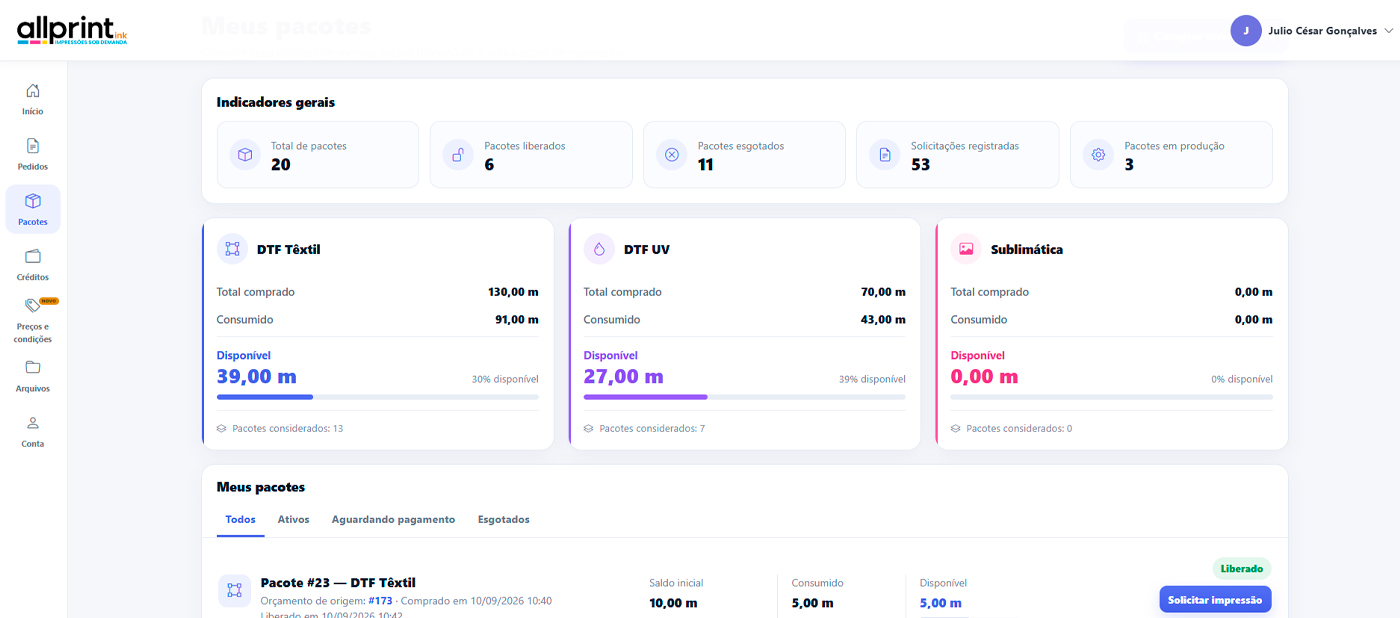The height and width of the screenshot is (618, 1400).
Task: Click the Total de pacotes card showing 20
Action: 318,155
